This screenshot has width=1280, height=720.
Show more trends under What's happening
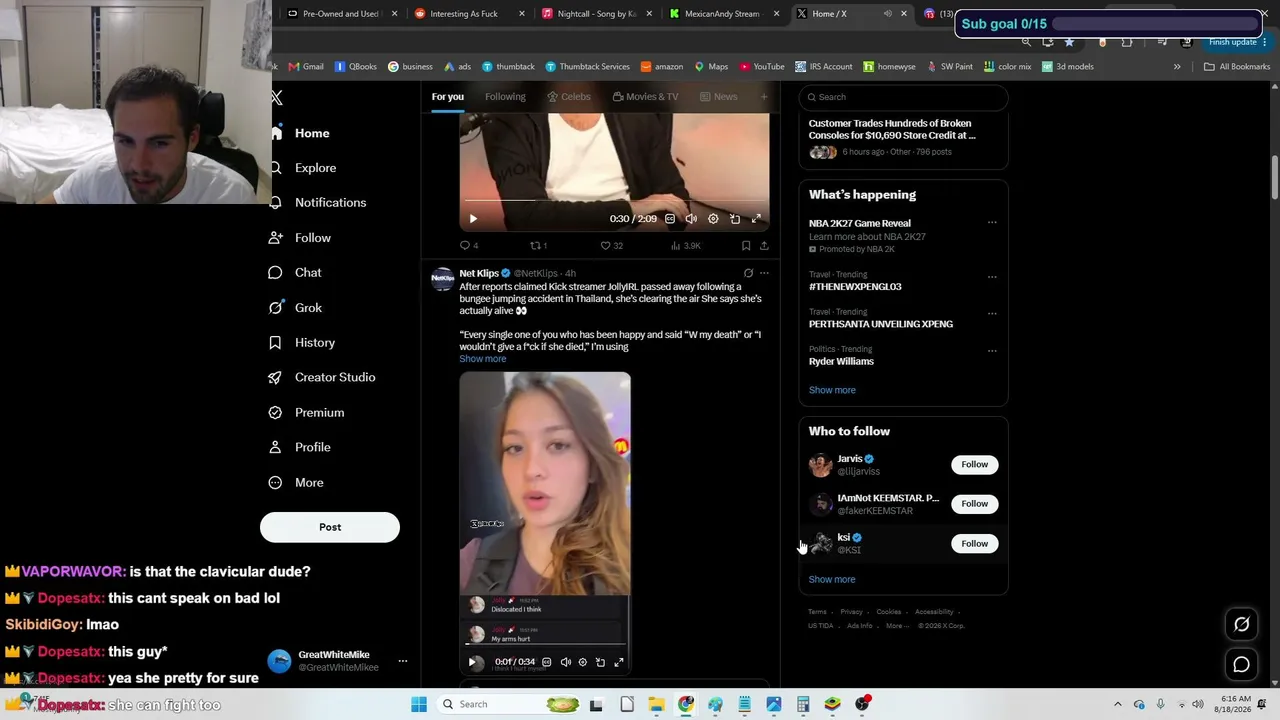(832, 390)
